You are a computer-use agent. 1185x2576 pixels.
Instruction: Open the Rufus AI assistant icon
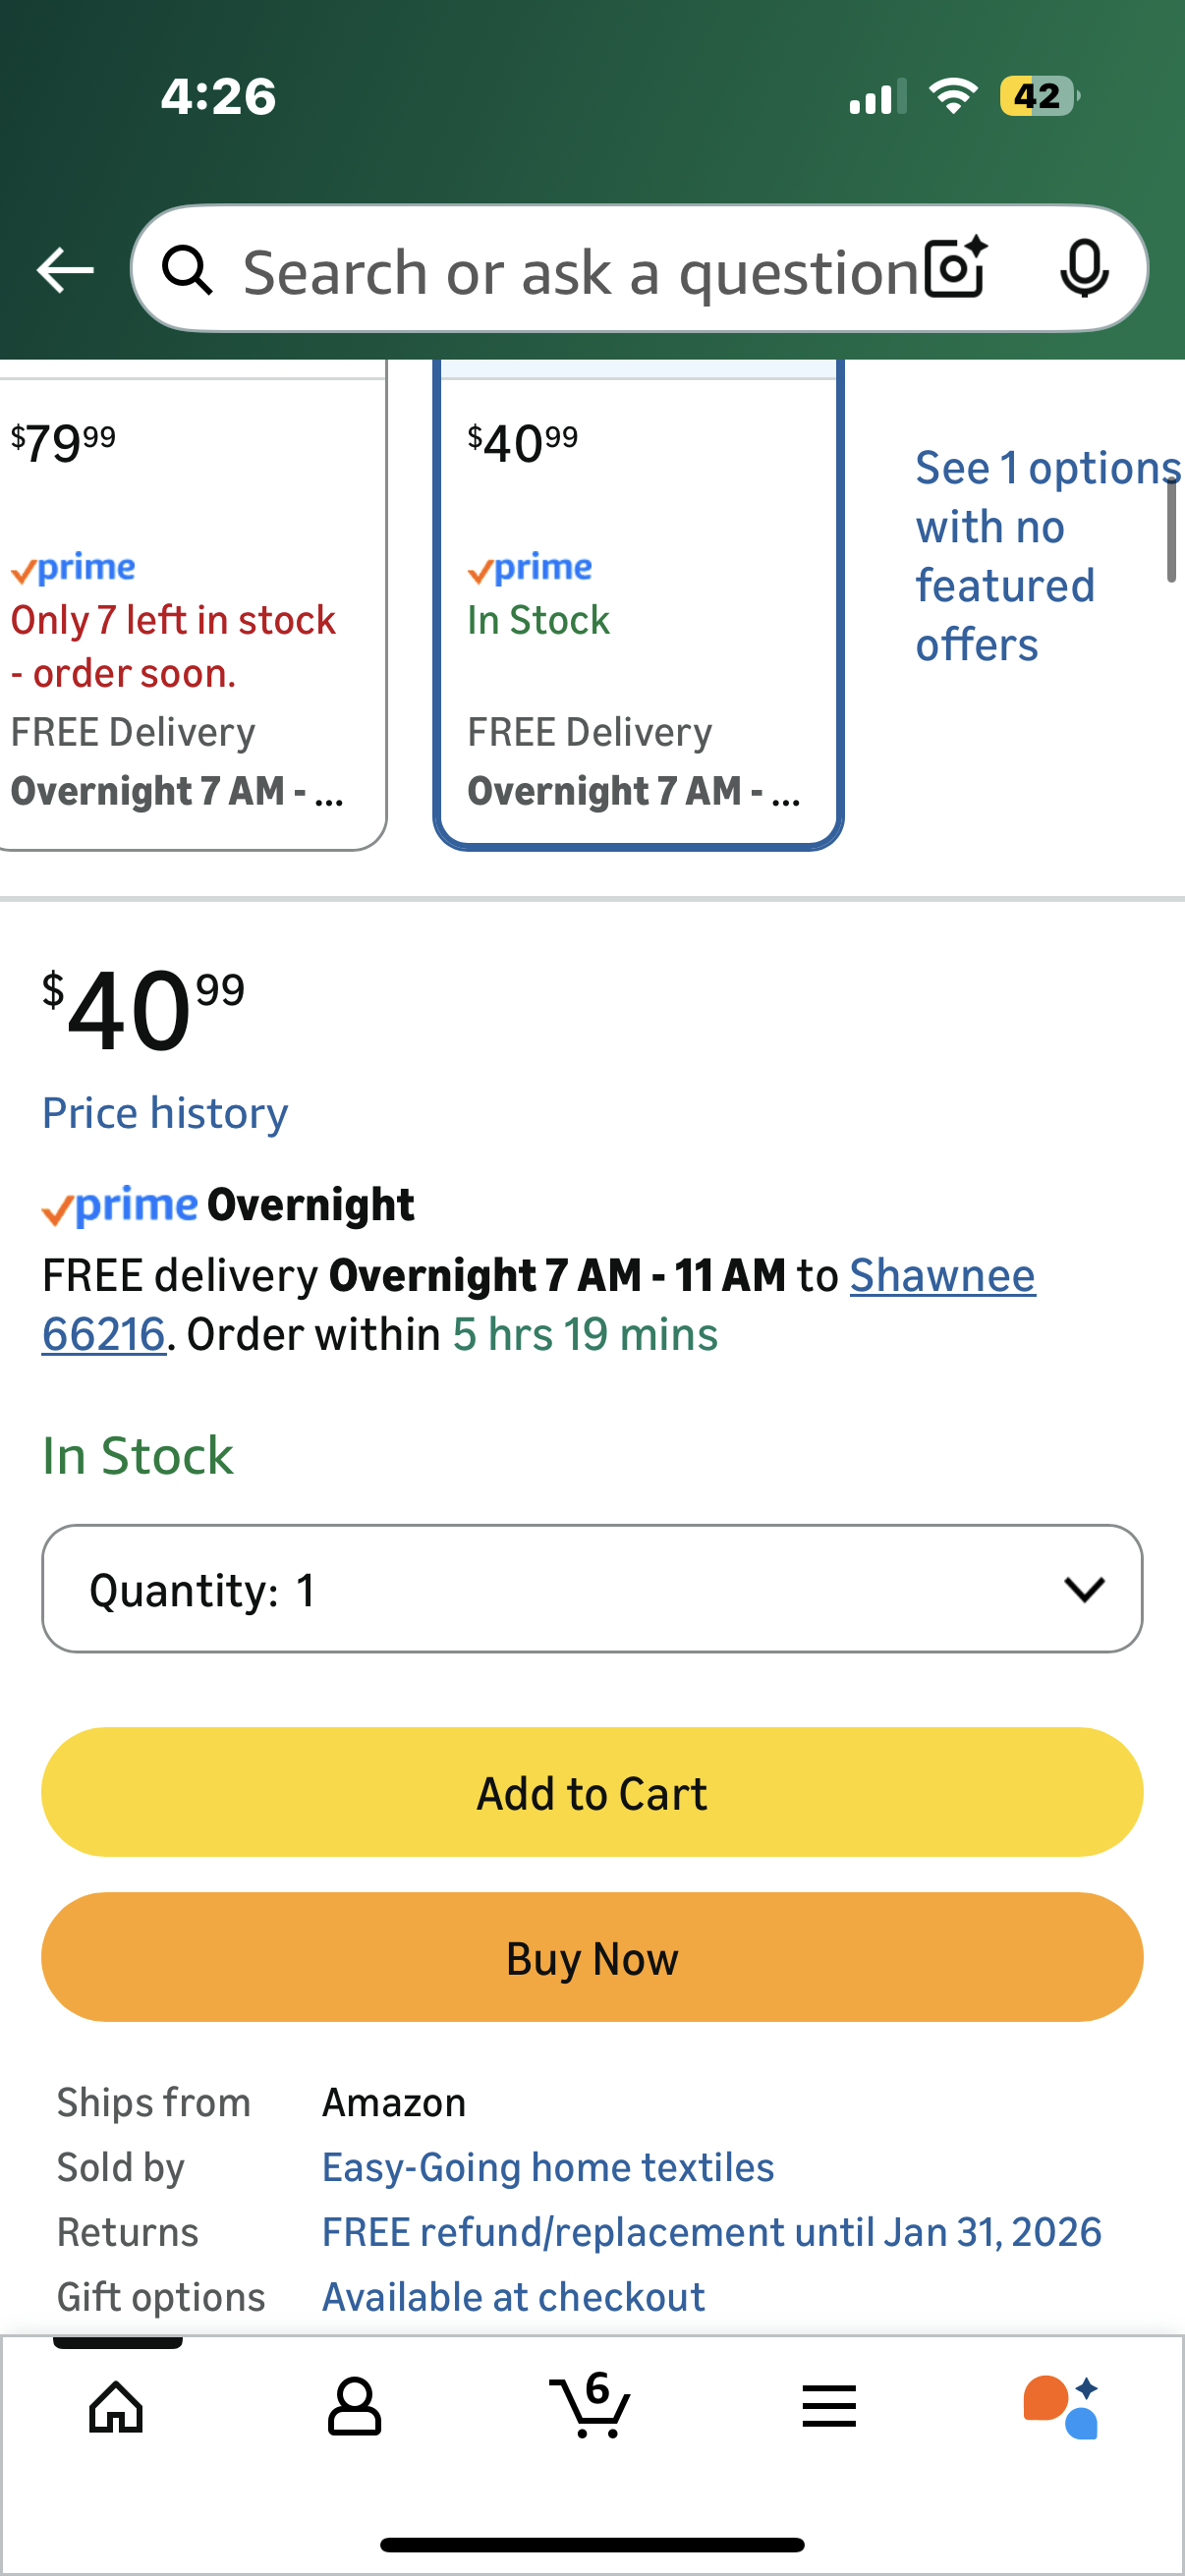(1061, 2406)
